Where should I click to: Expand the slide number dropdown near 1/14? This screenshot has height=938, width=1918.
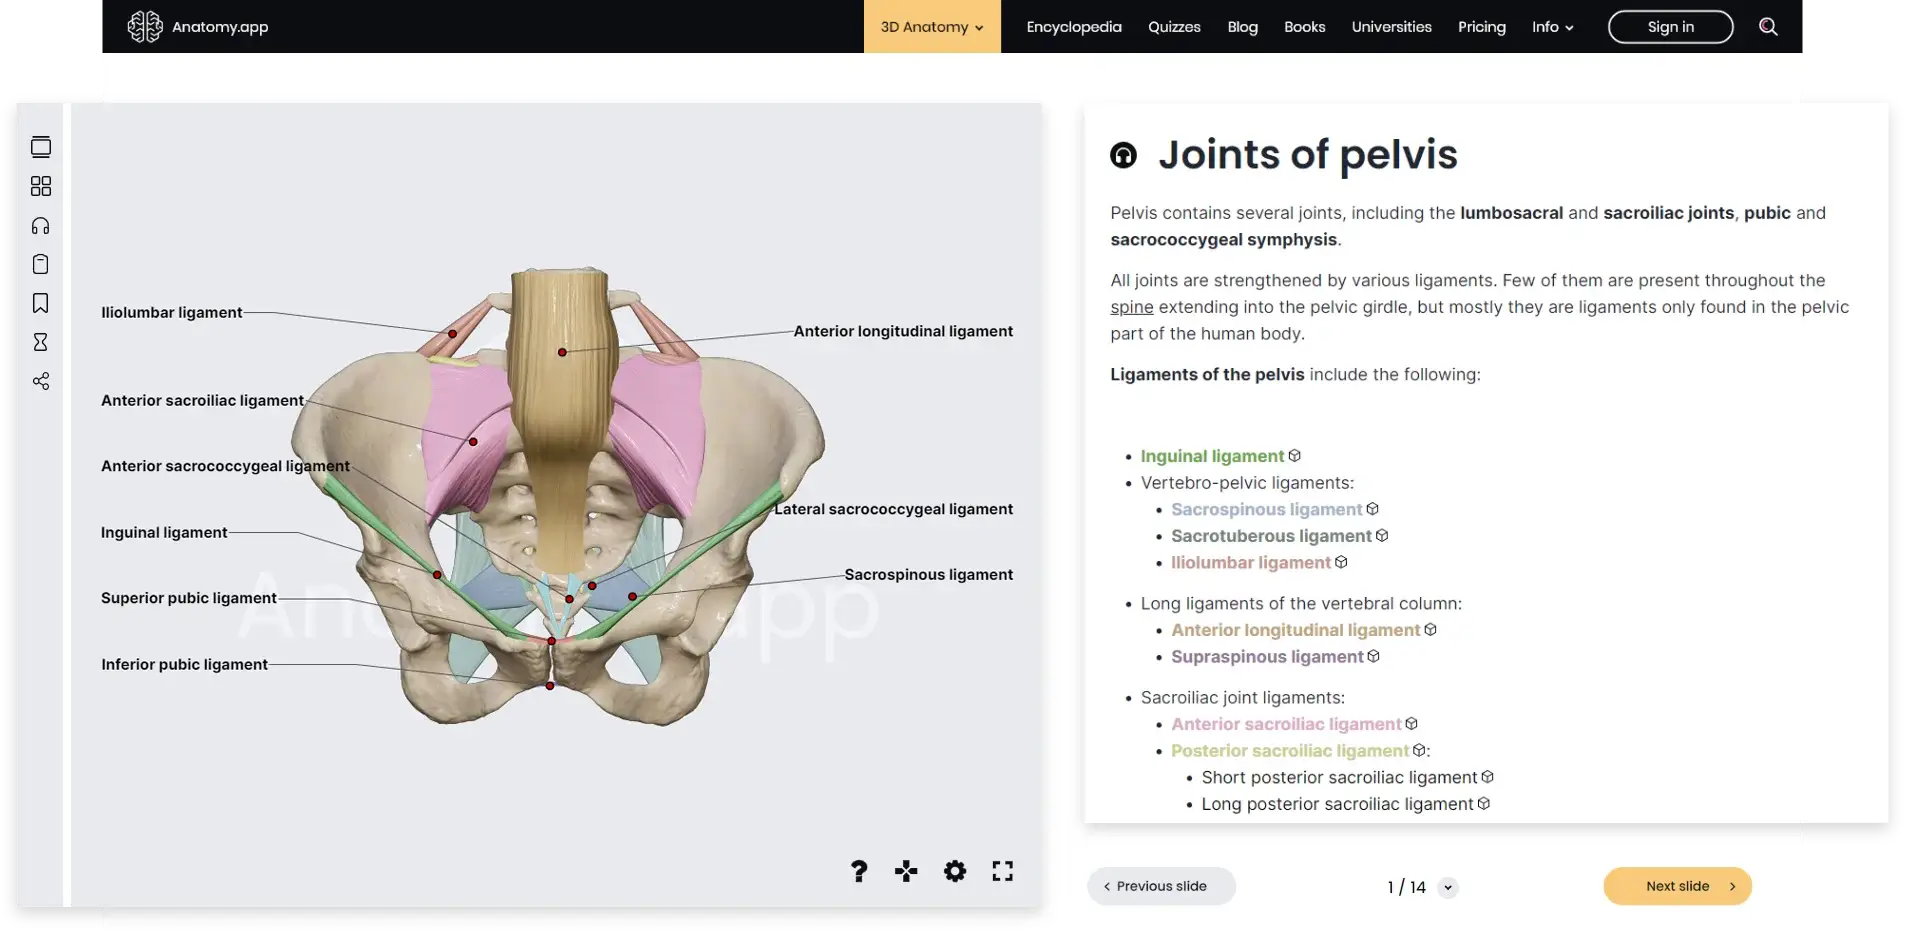[x=1448, y=887]
